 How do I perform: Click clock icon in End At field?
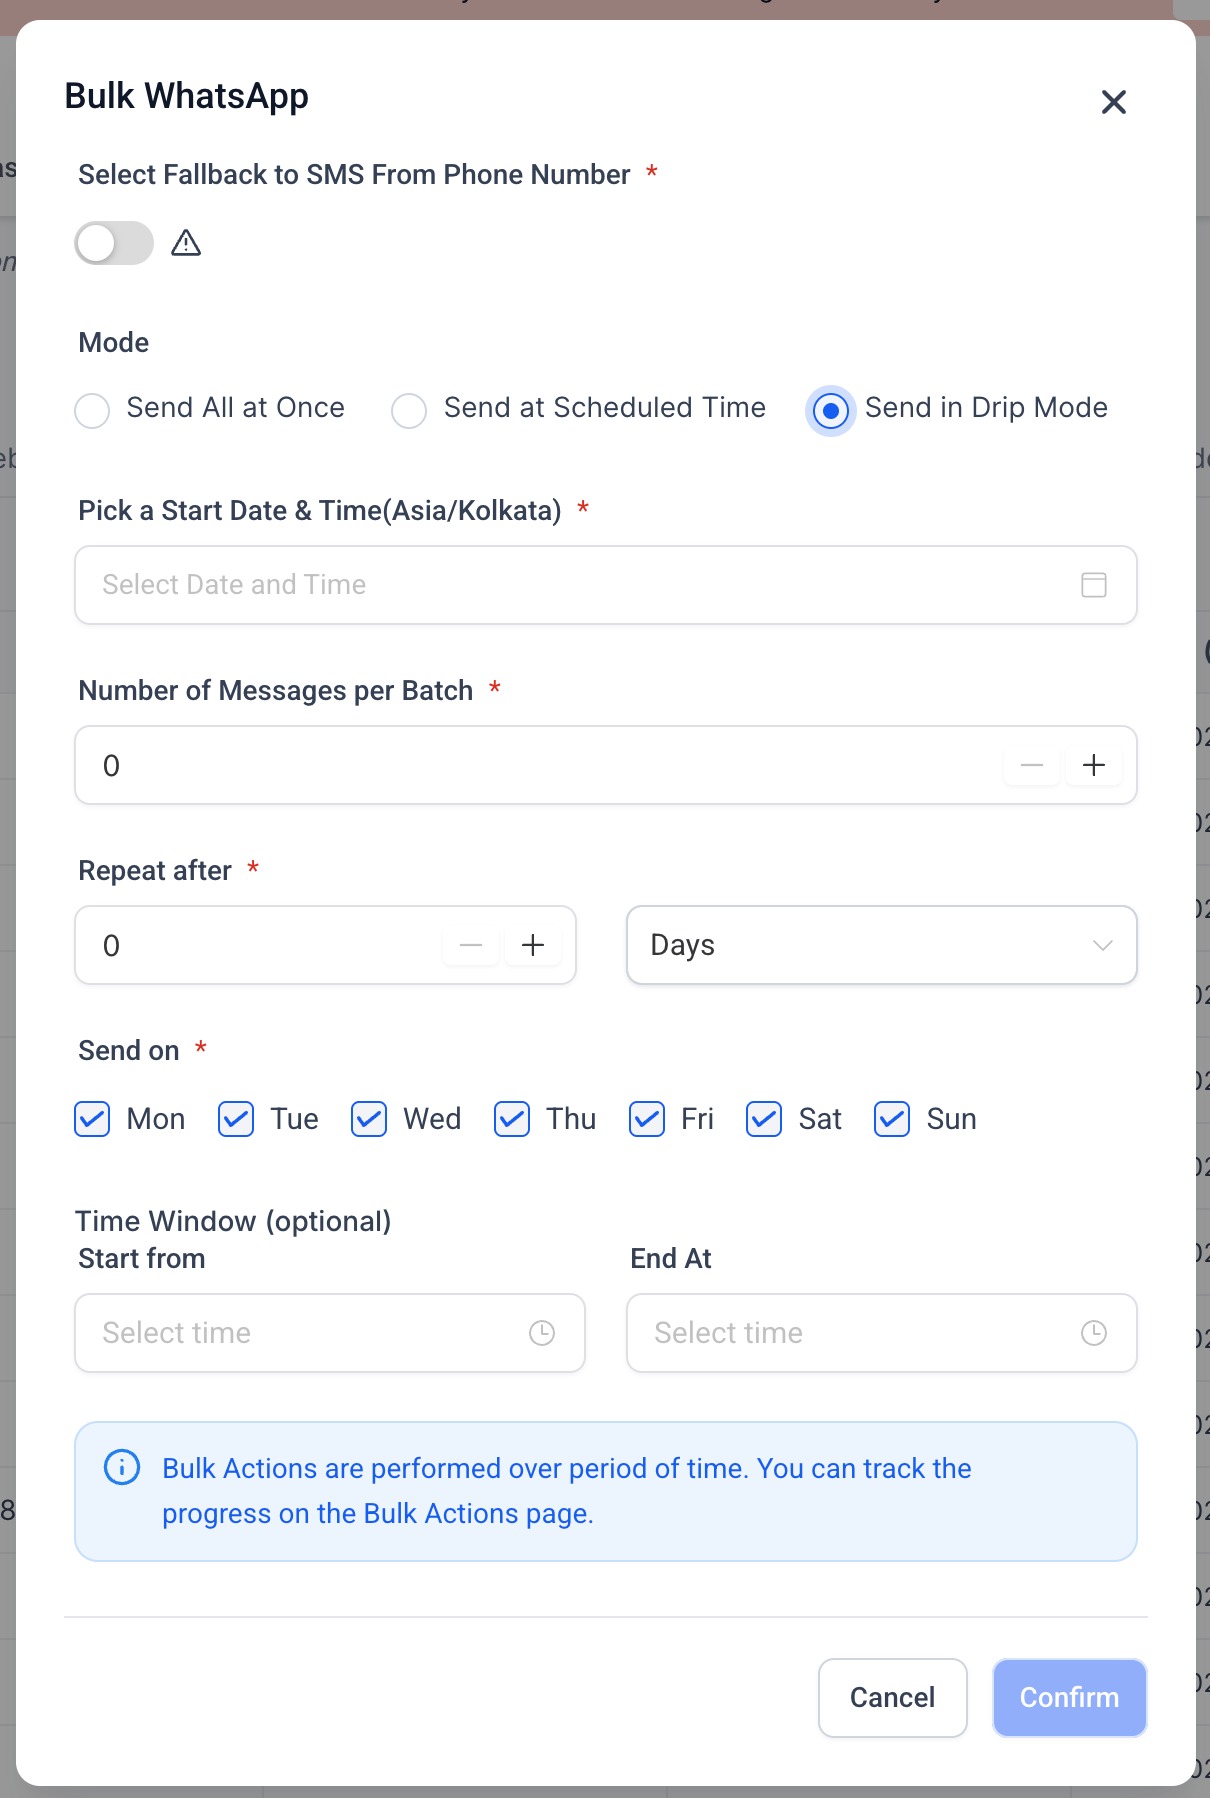point(1094,1333)
